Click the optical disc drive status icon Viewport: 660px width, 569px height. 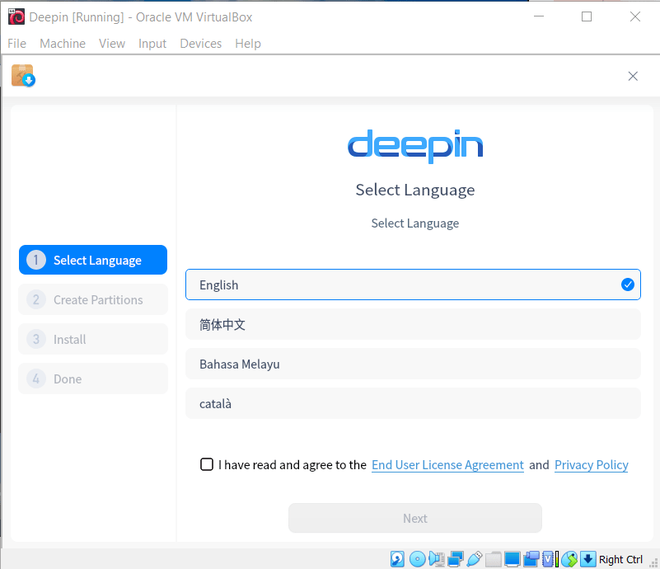pos(417,559)
